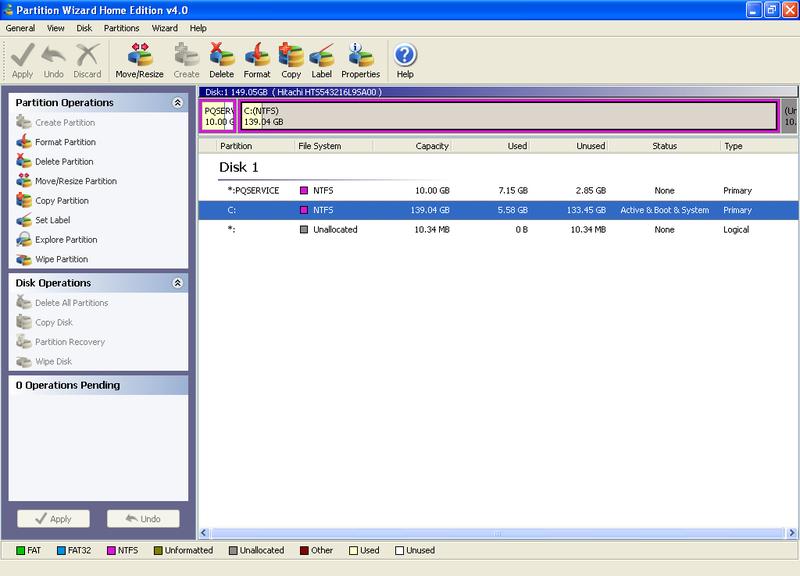Choose Set Label in side panel

(43, 220)
